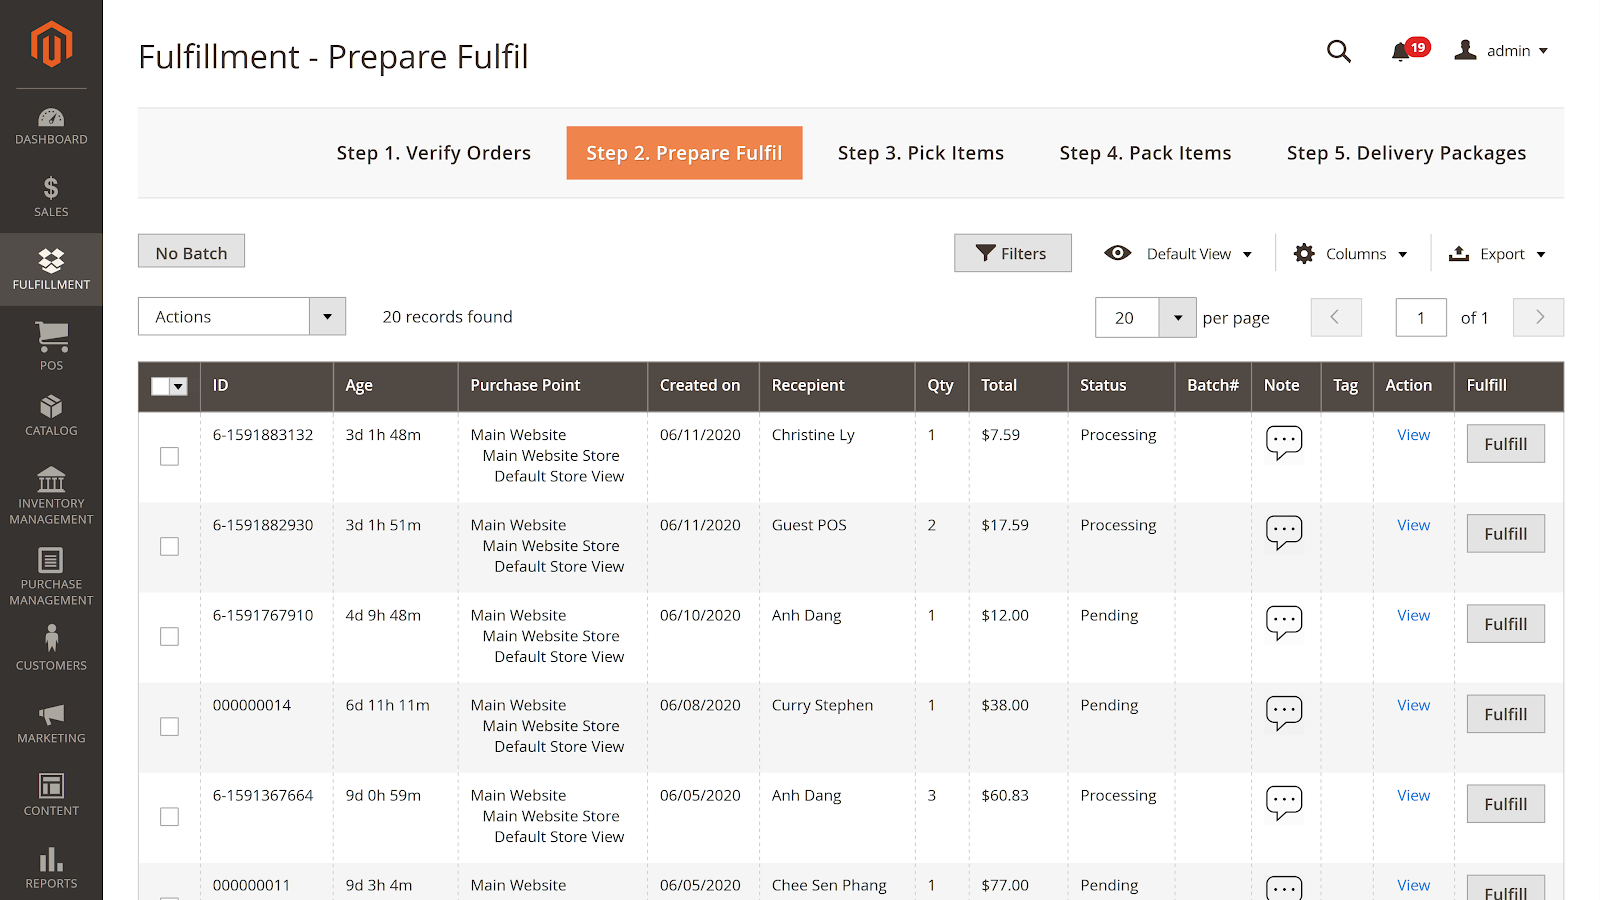Click View link for order 6-1591367664
The width and height of the screenshot is (1600, 900).
[1413, 796]
